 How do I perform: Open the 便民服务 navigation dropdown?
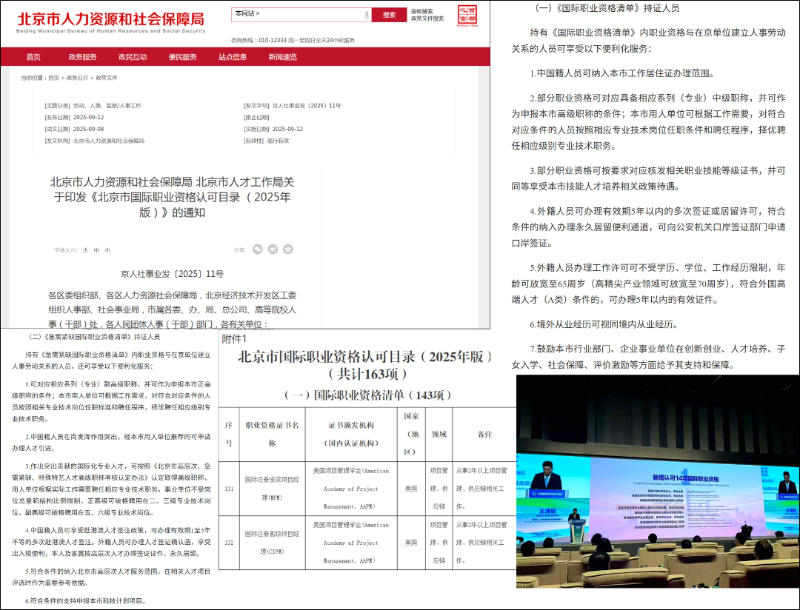pyautogui.click(x=180, y=59)
